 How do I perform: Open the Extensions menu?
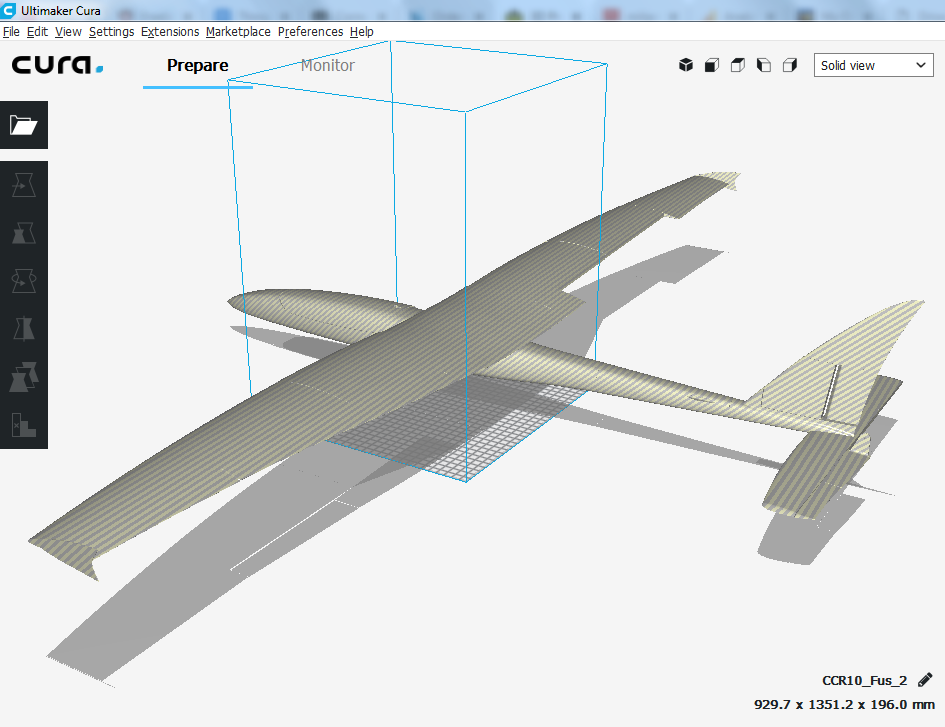tap(170, 31)
